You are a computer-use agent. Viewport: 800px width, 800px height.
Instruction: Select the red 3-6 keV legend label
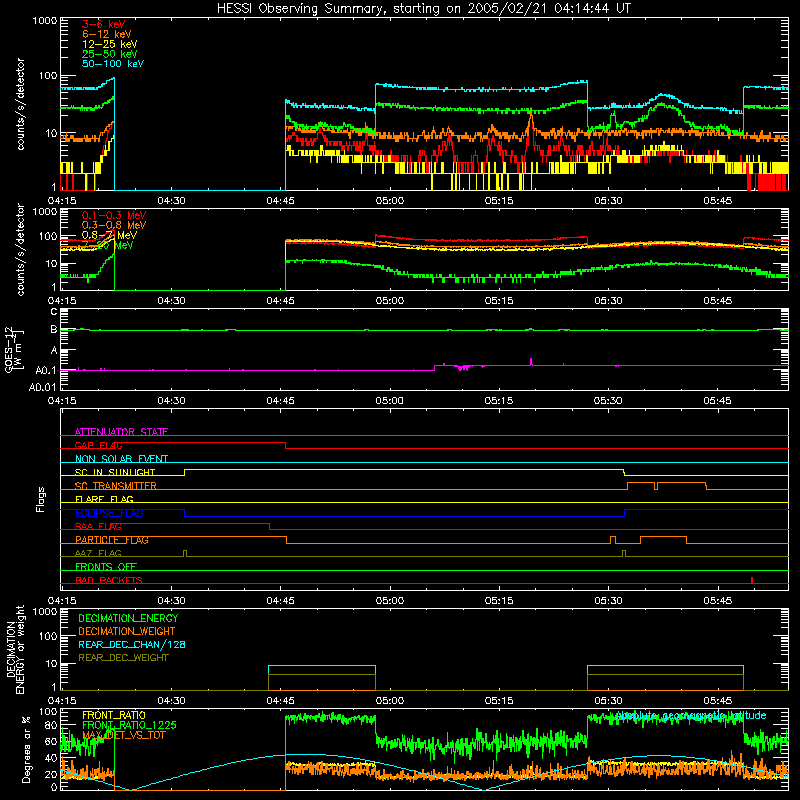click(x=103, y=24)
